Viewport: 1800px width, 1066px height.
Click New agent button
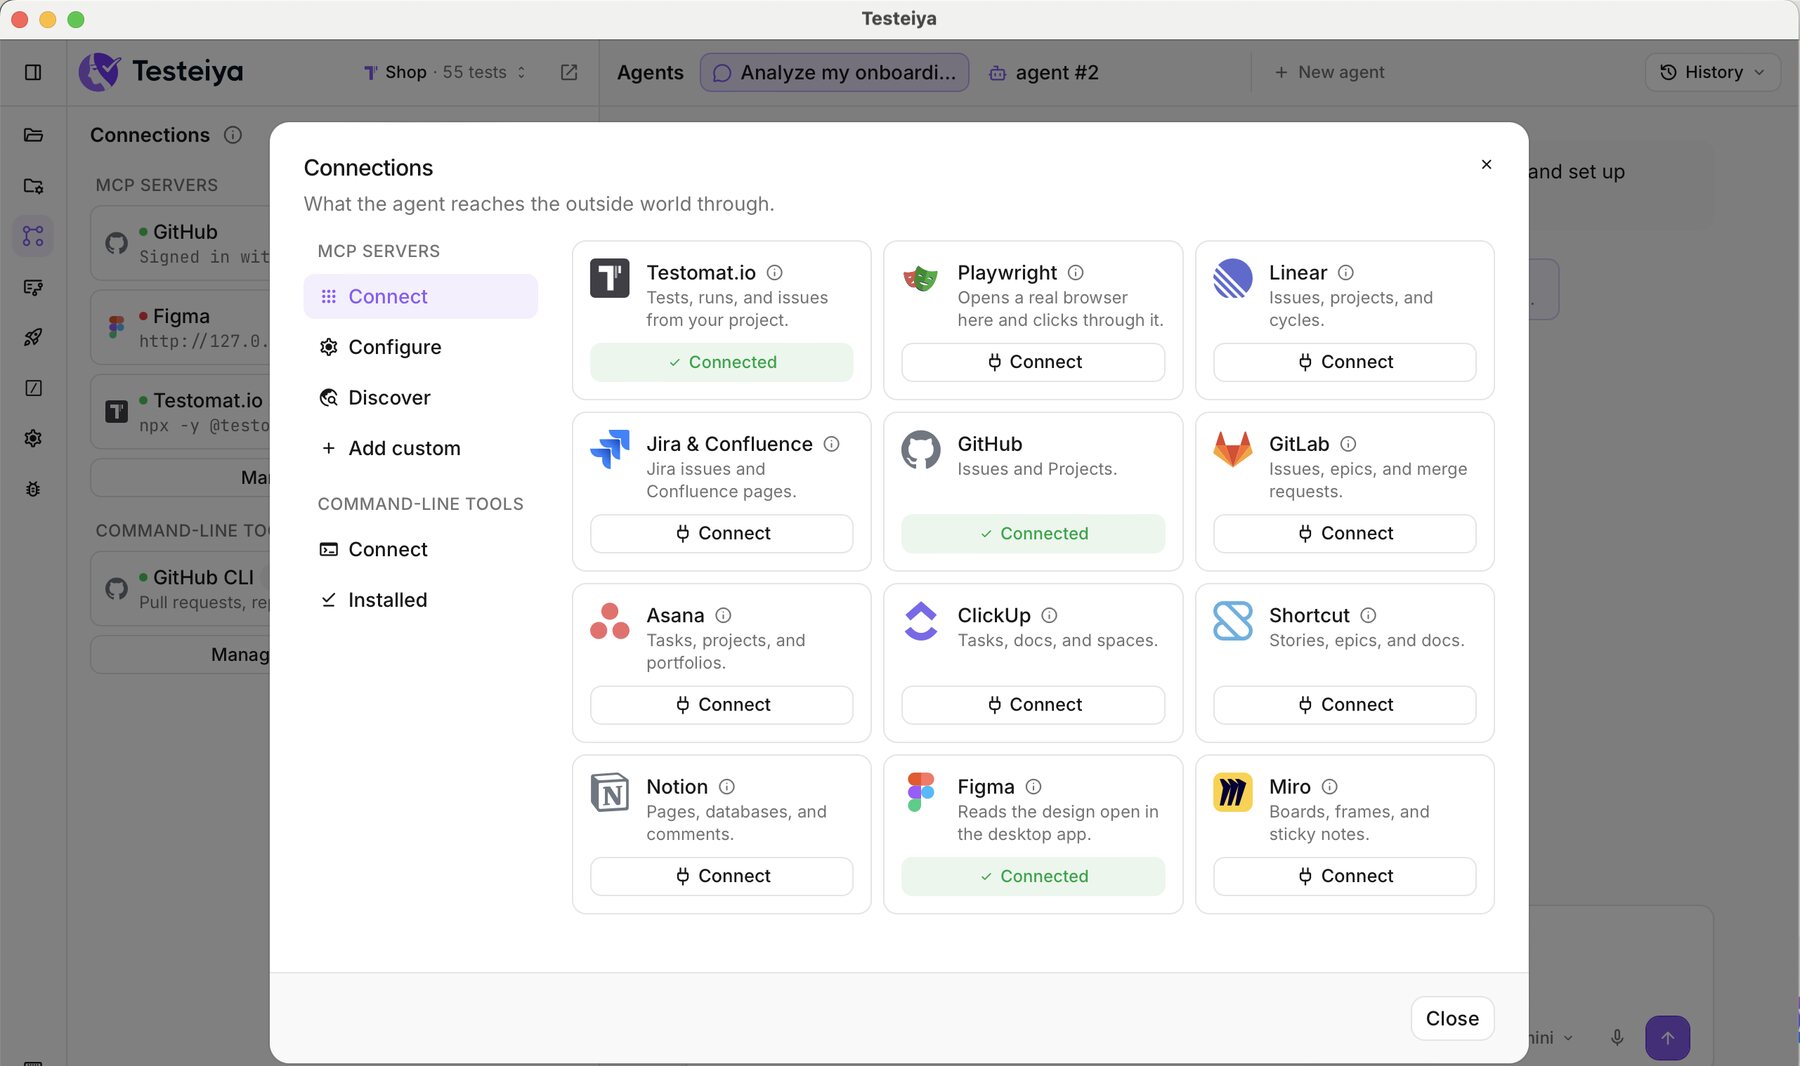(x=1329, y=72)
